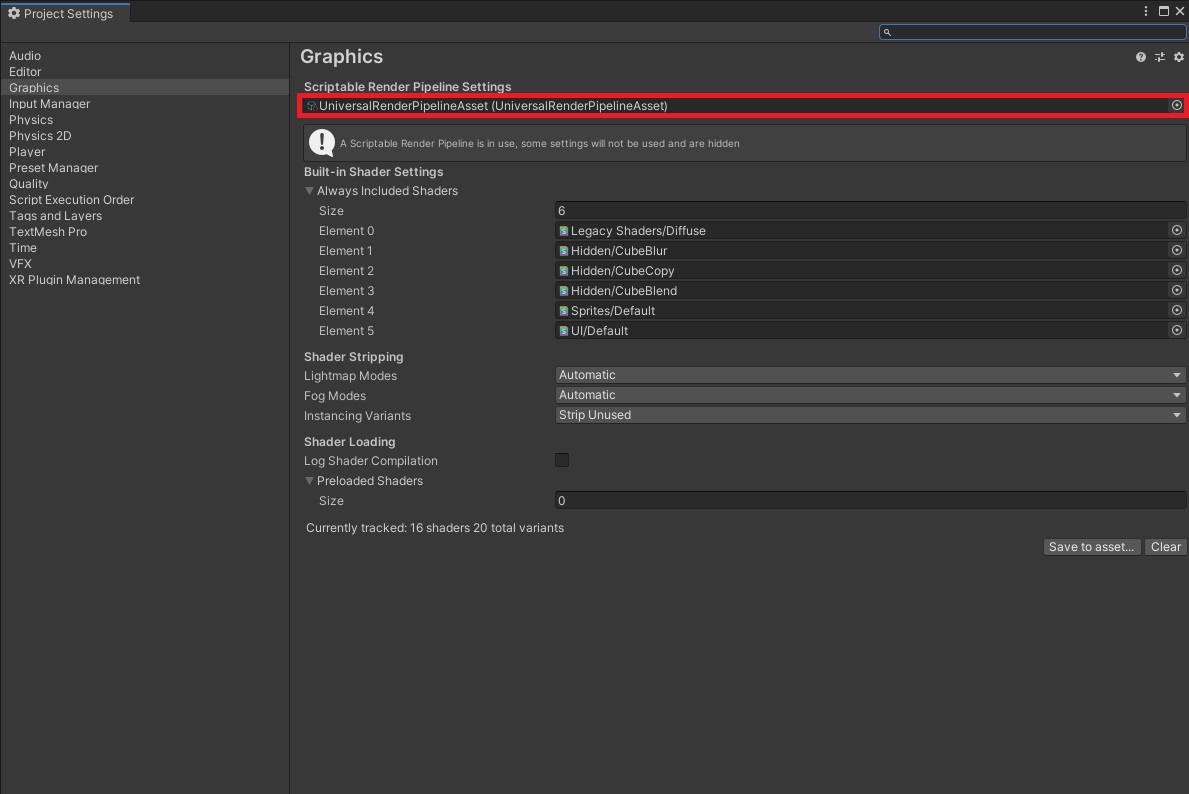
Task: Click the Project Settings gear tab icon
Action: click(14, 13)
